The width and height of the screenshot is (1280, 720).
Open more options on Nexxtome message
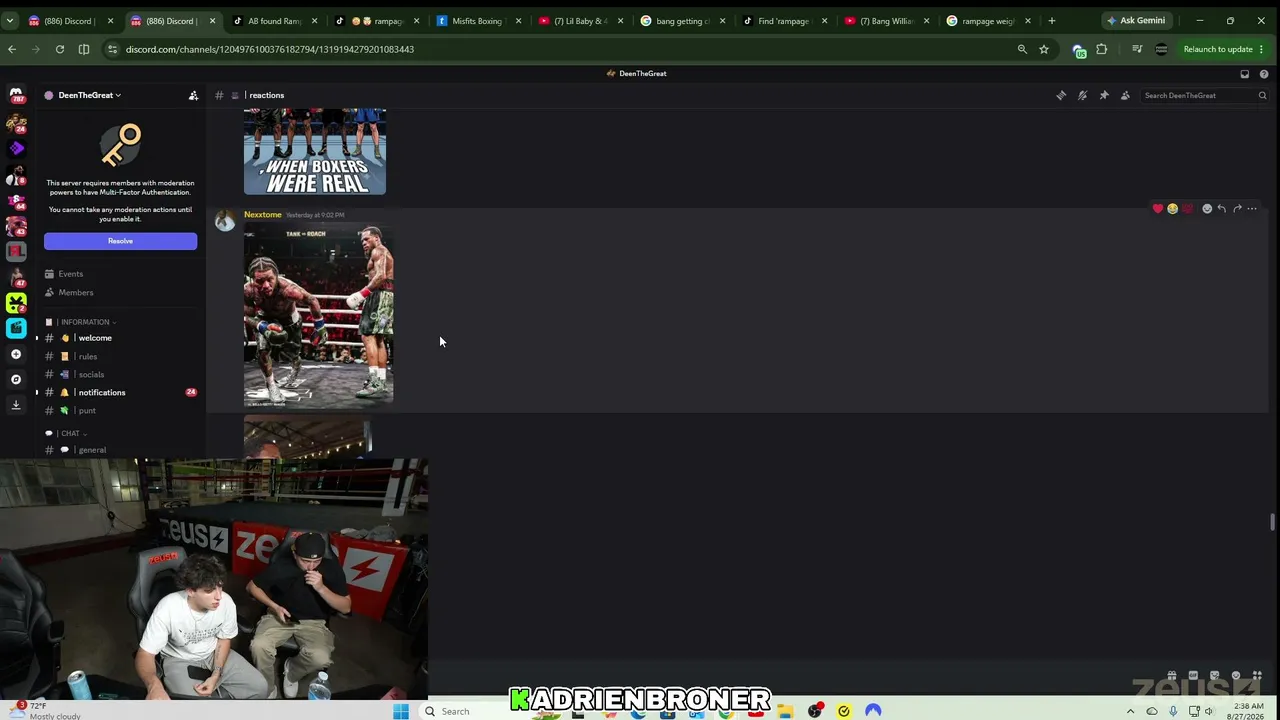click(x=1252, y=208)
